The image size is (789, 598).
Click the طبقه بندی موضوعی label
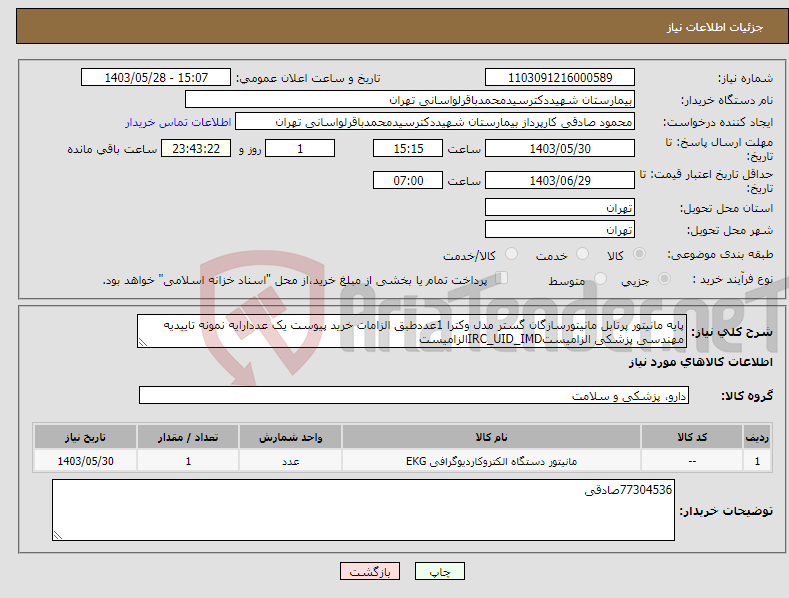tap(720, 254)
